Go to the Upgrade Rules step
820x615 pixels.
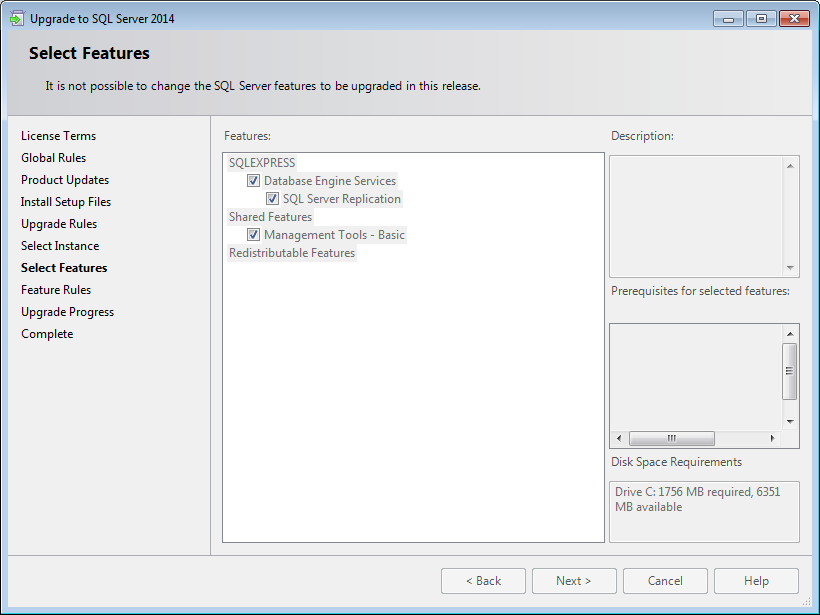pos(59,224)
